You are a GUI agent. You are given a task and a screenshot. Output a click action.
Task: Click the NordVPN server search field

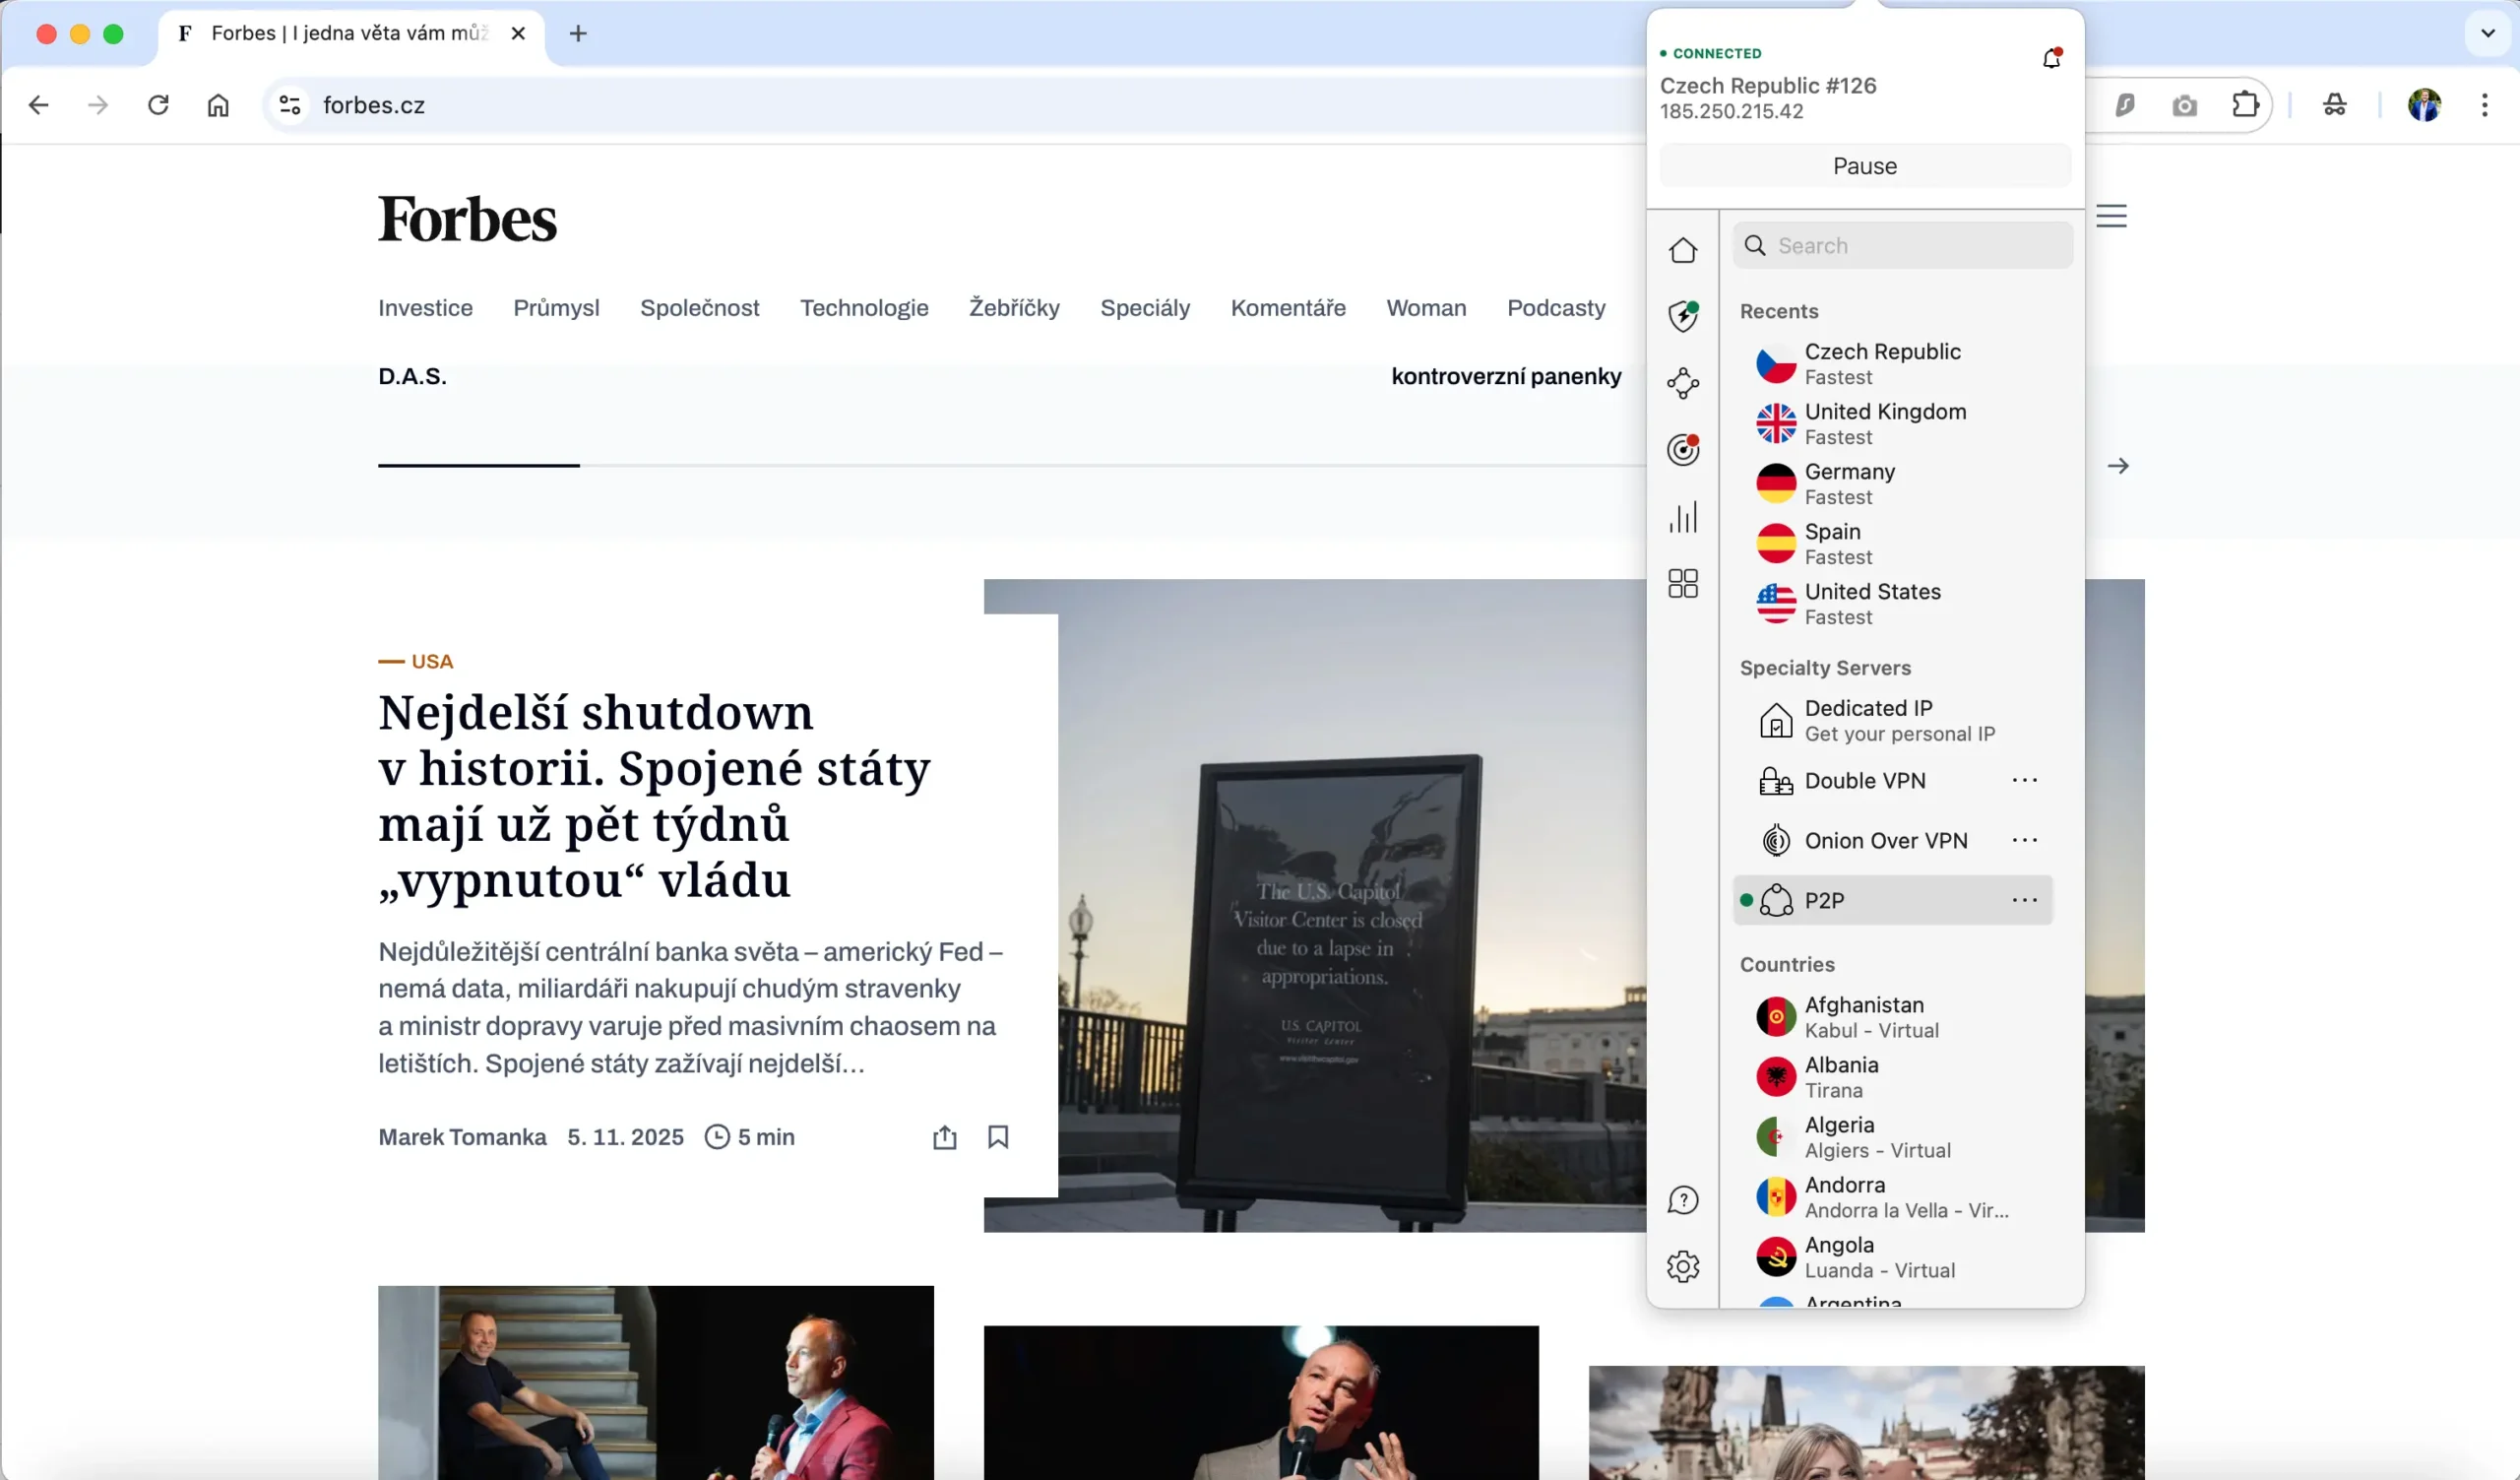coord(1902,245)
